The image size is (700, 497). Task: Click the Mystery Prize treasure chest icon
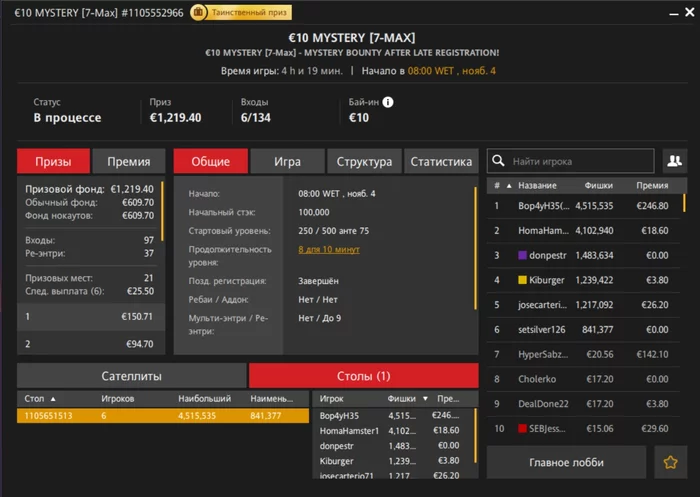pos(200,13)
